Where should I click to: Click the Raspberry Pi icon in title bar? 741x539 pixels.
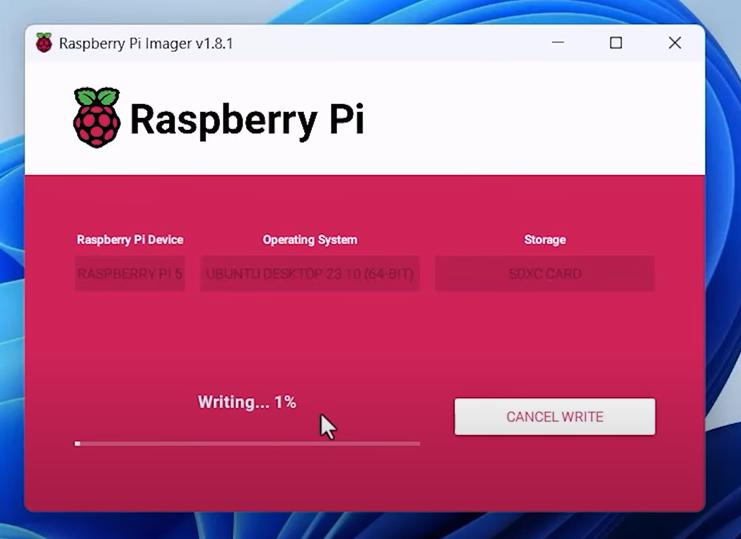point(44,43)
